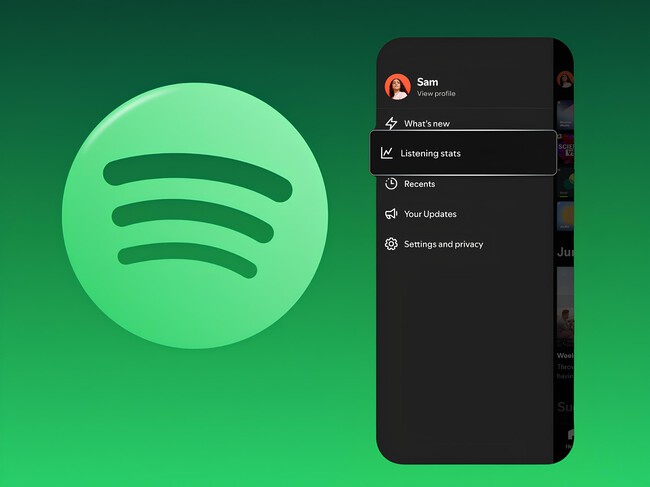This screenshot has height=487, width=650.
Task: Open the What's new menu entry
Action: point(426,124)
